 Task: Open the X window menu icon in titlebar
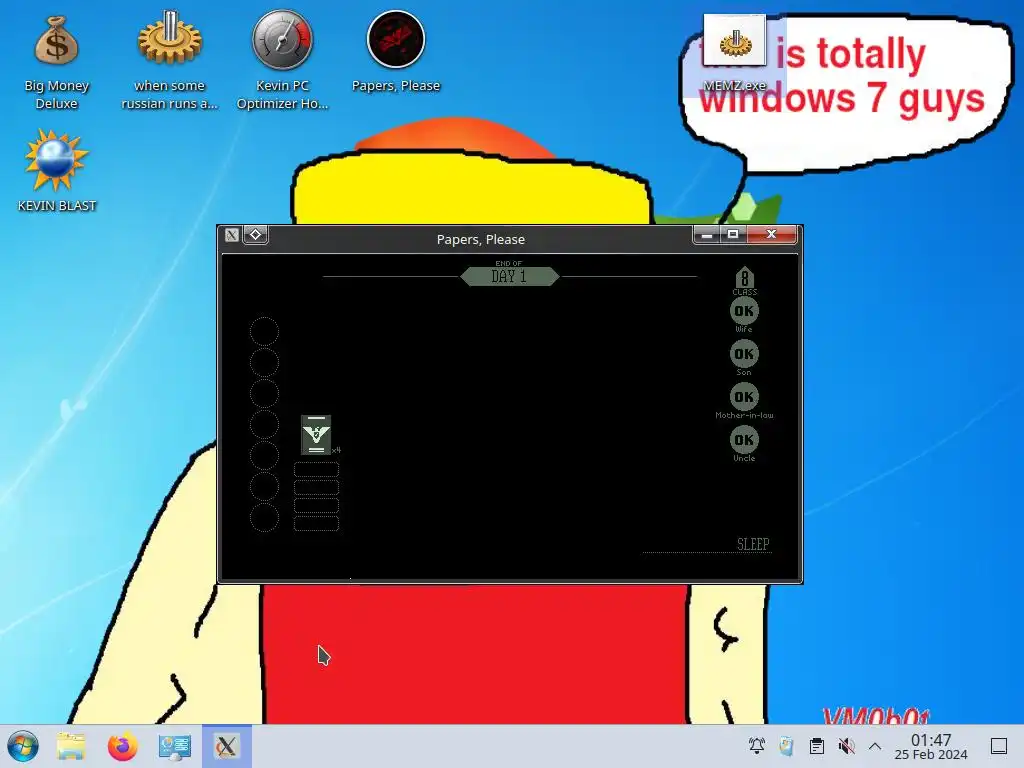point(232,234)
